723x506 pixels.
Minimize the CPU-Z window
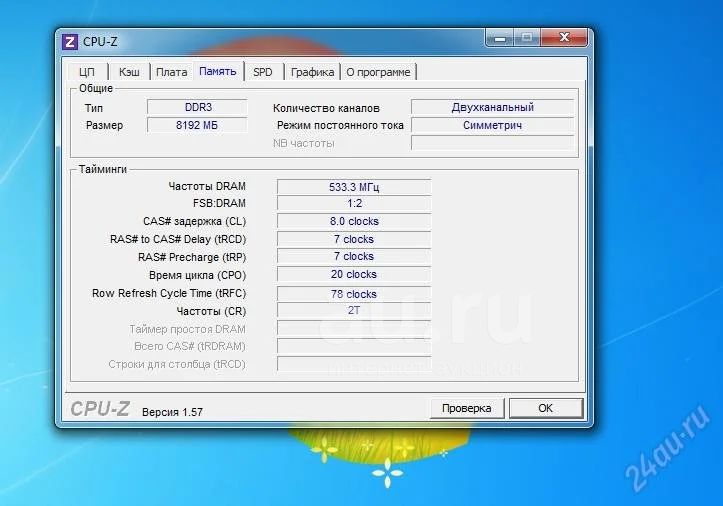point(500,38)
